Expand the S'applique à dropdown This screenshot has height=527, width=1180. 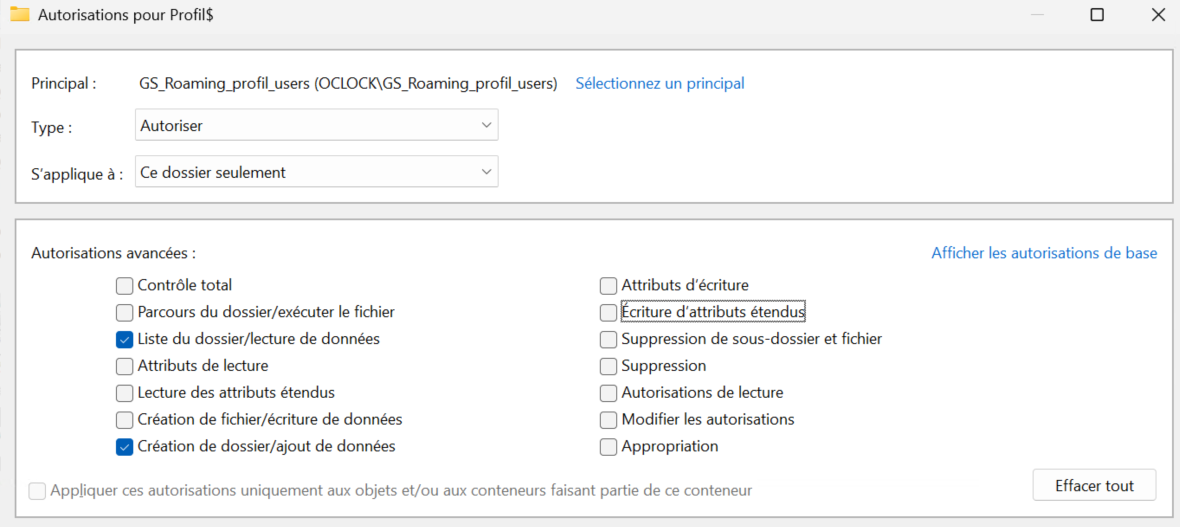pos(316,172)
